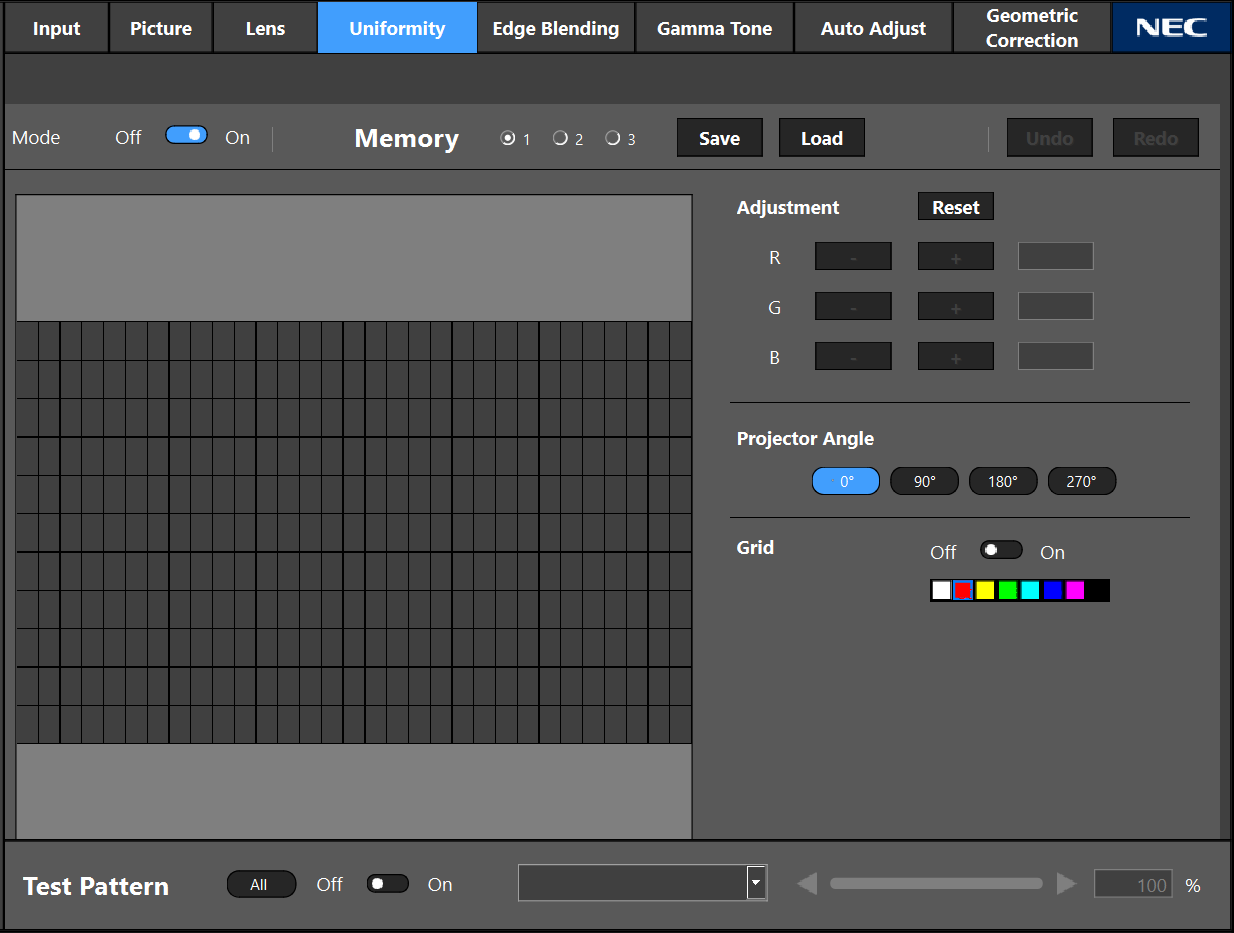This screenshot has width=1234, height=933.
Task: Toggle the Uniformity Mode switch
Action: point(186,136)
